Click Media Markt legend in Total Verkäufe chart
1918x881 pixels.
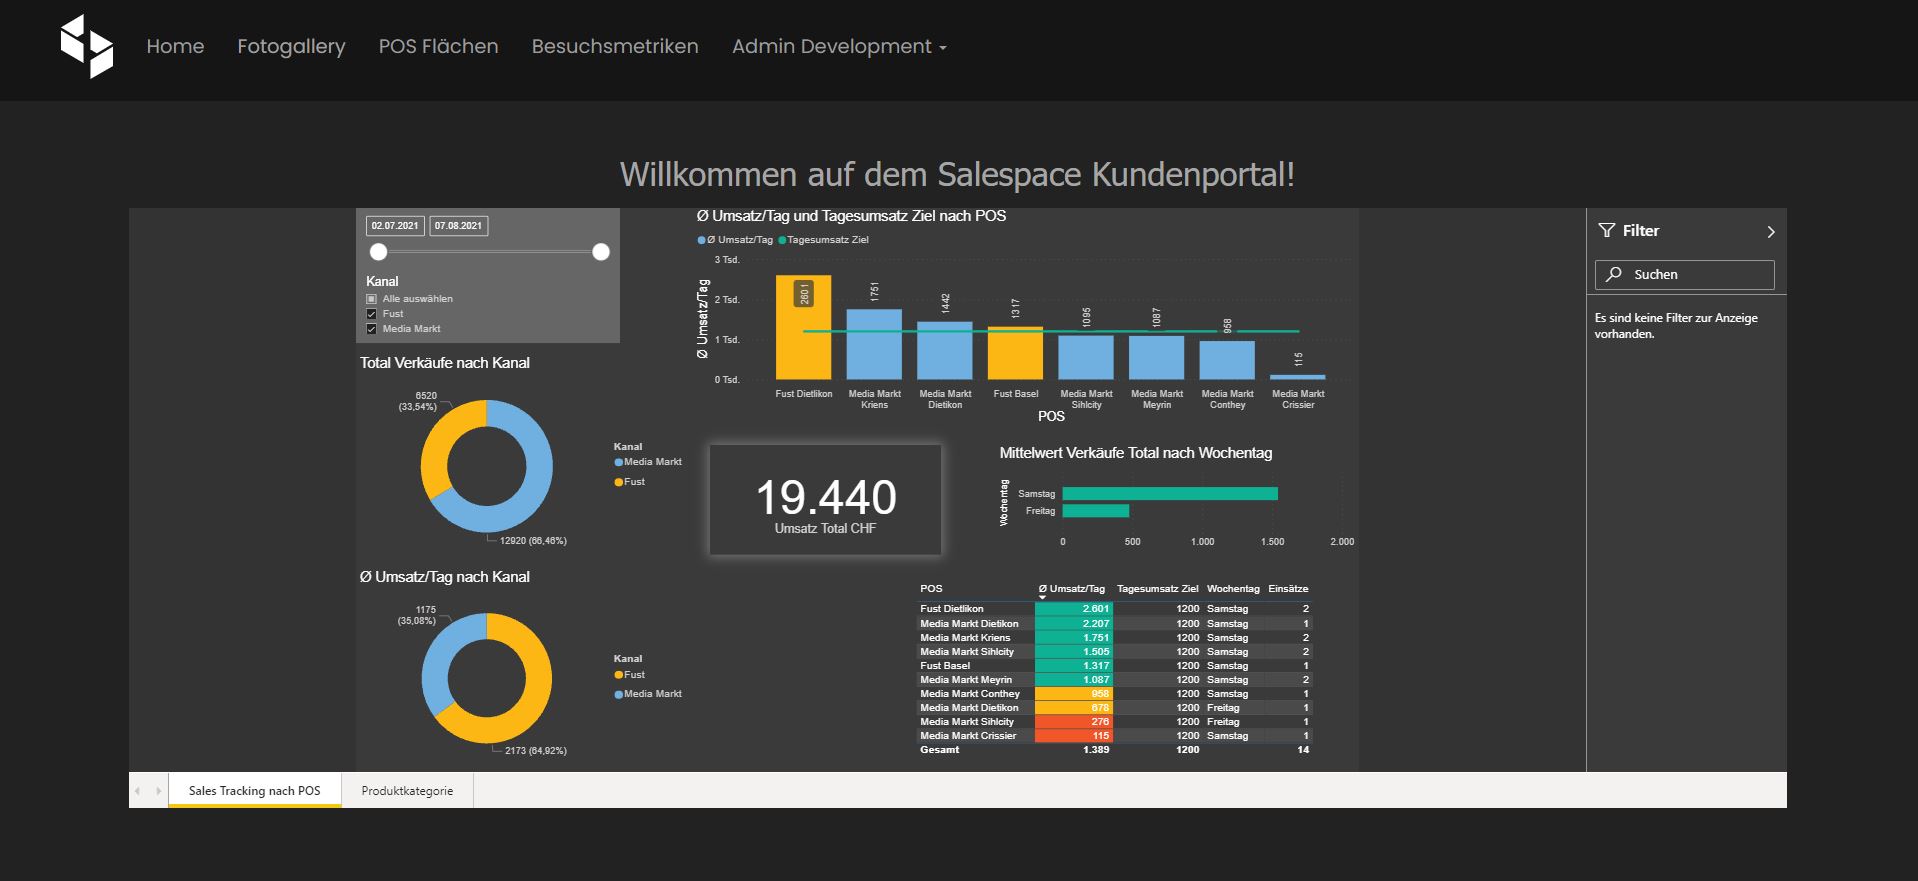648,462
